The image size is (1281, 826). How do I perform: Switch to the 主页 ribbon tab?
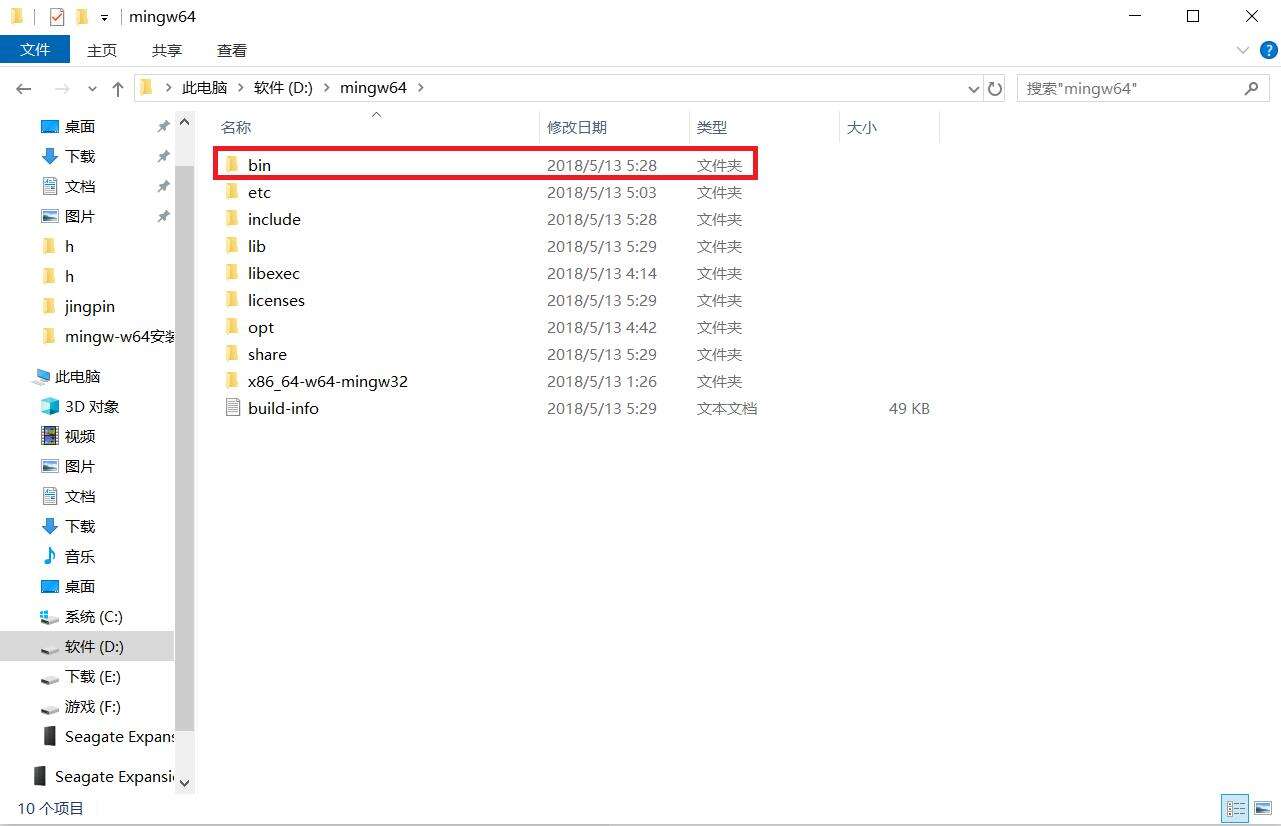coord(102,50)
